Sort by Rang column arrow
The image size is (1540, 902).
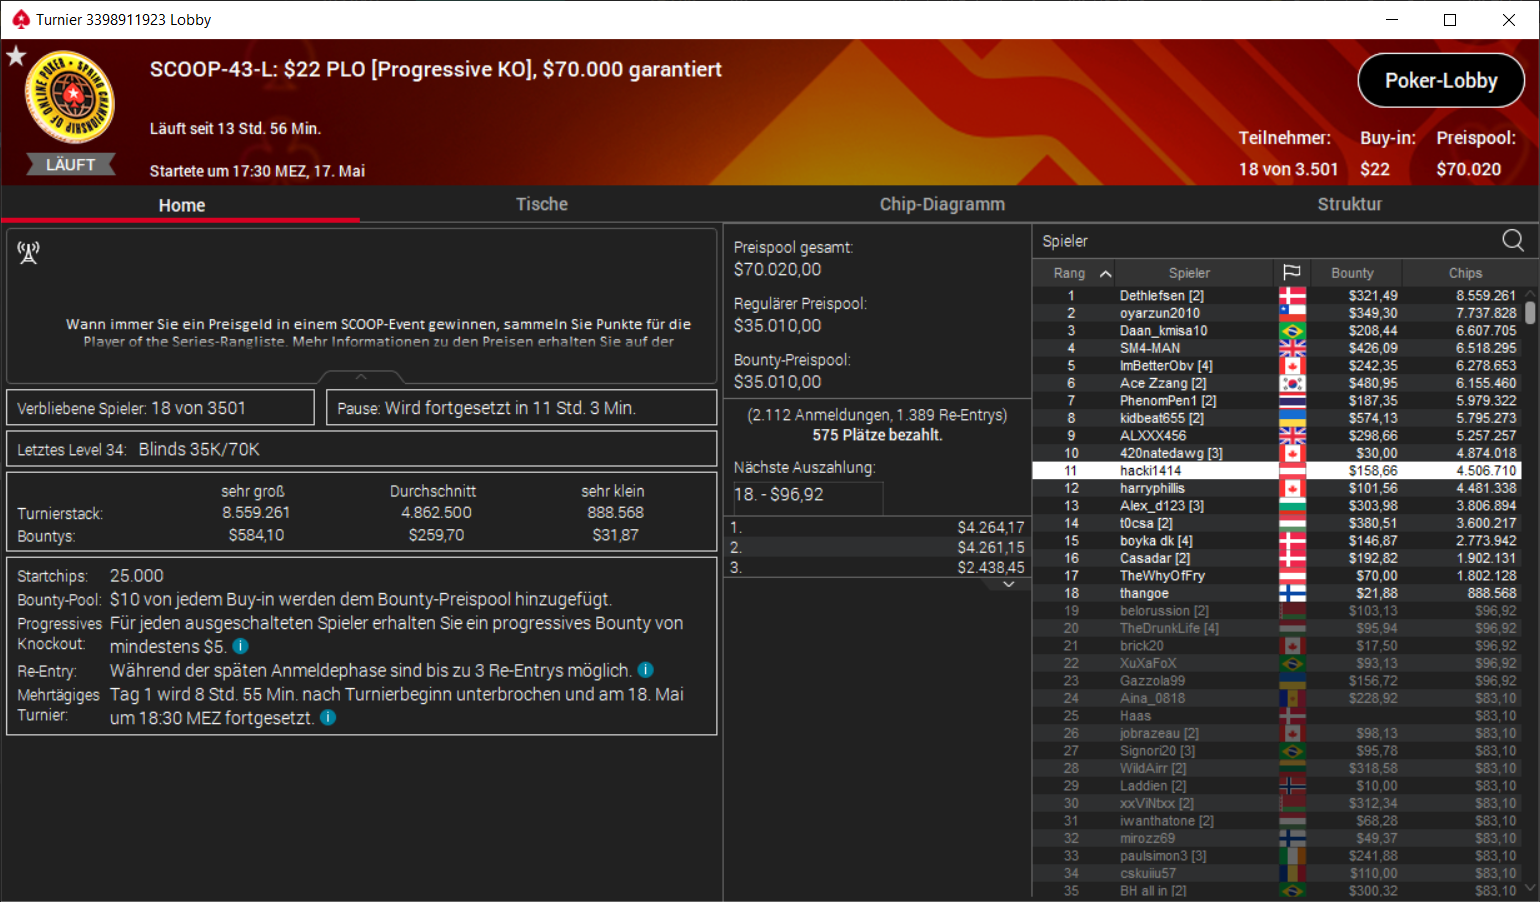tap(1105, 273)
